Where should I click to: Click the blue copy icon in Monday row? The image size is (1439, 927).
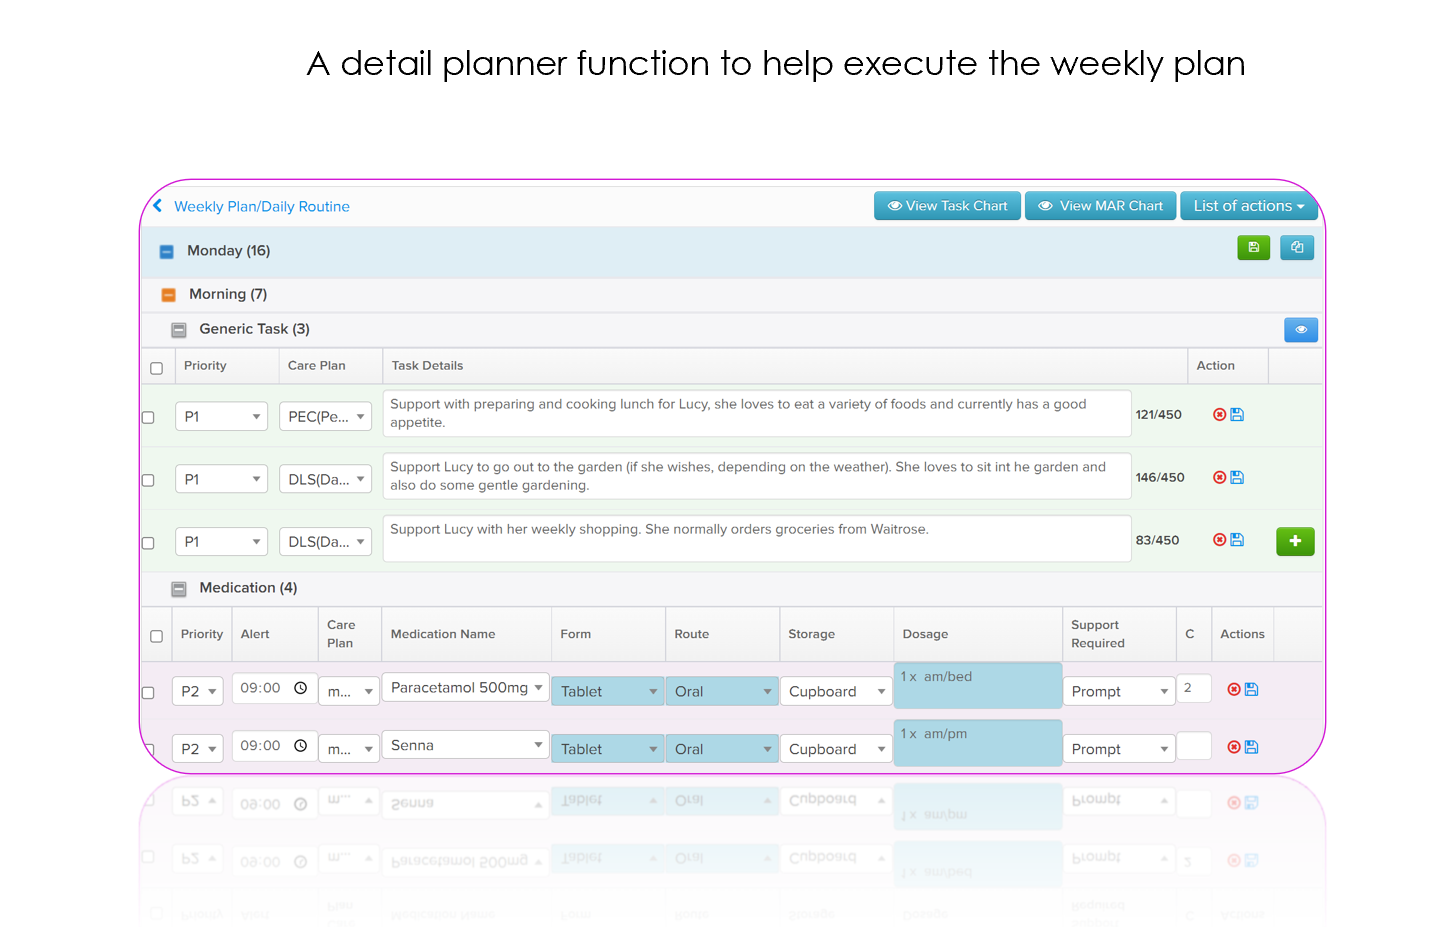(1296, 247)
